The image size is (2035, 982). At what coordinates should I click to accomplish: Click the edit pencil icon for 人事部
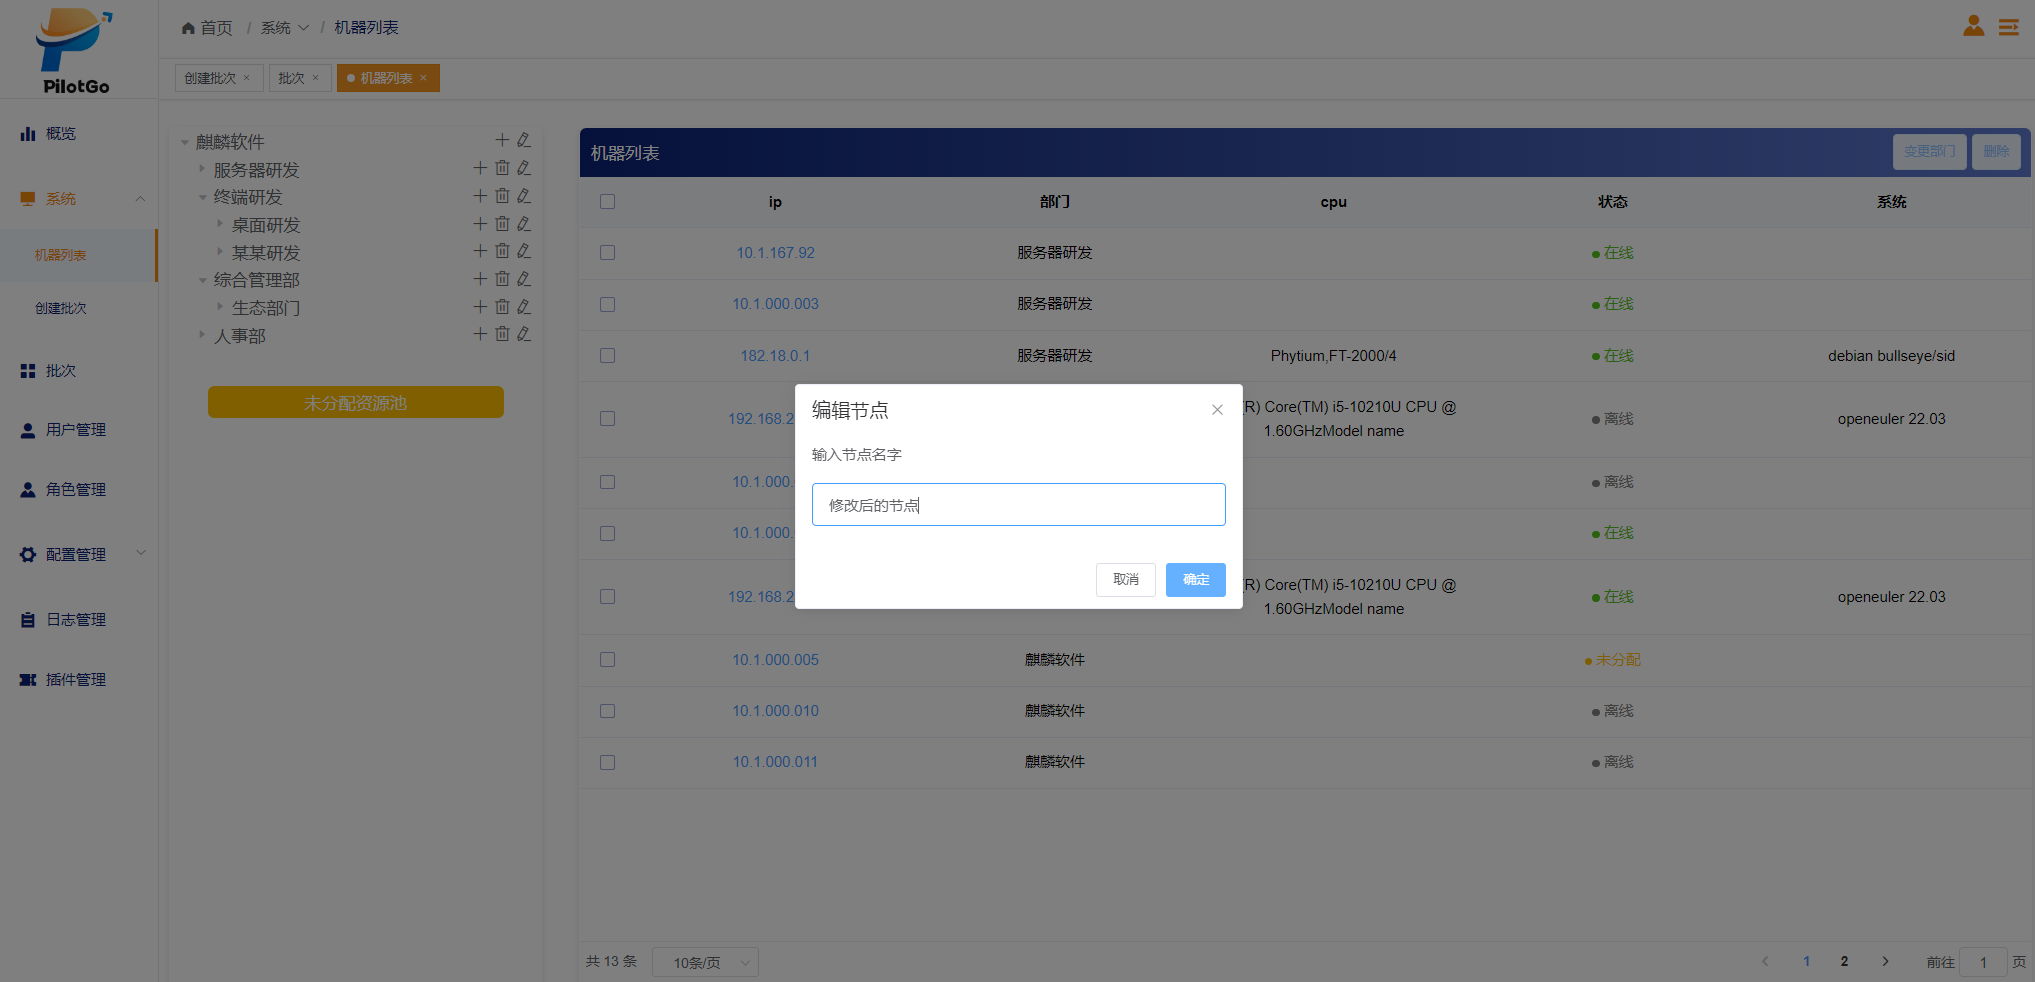[x=523, y=334]
